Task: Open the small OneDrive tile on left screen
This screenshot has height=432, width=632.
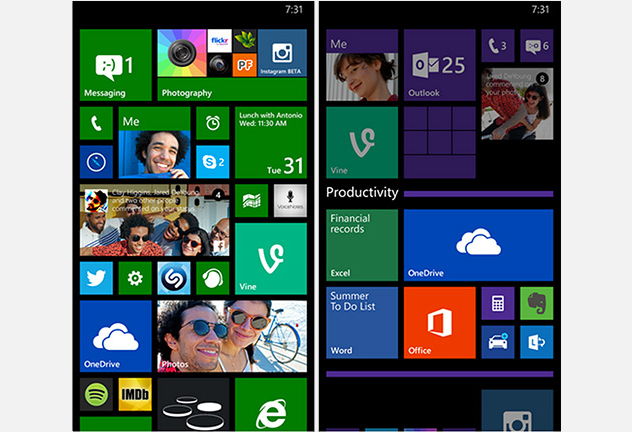Action: [116, 336]
